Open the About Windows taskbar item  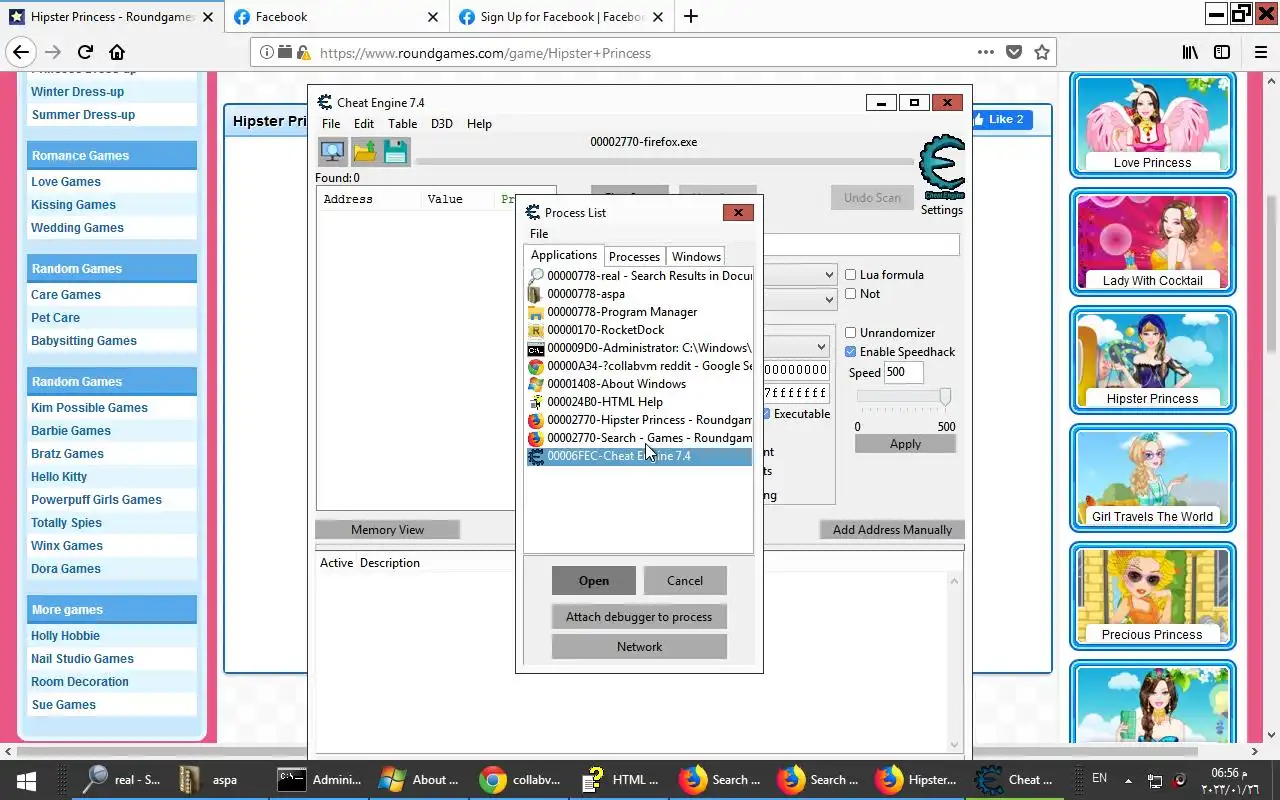[419, 780]
